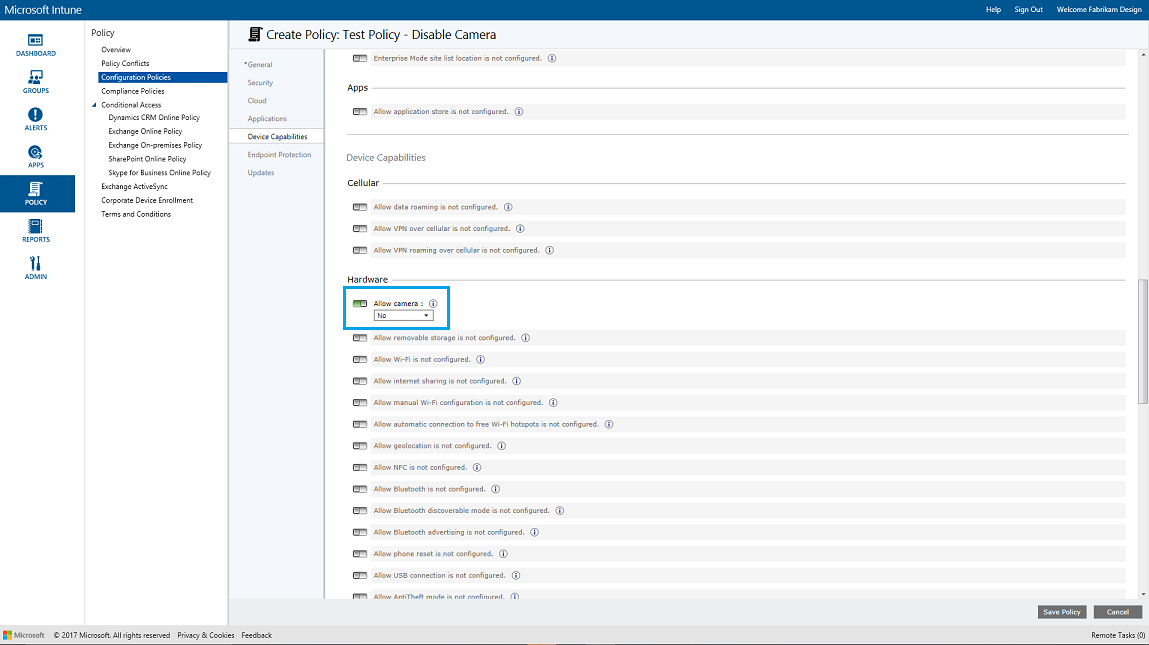Open the Help link

click(x=993, y=10)
